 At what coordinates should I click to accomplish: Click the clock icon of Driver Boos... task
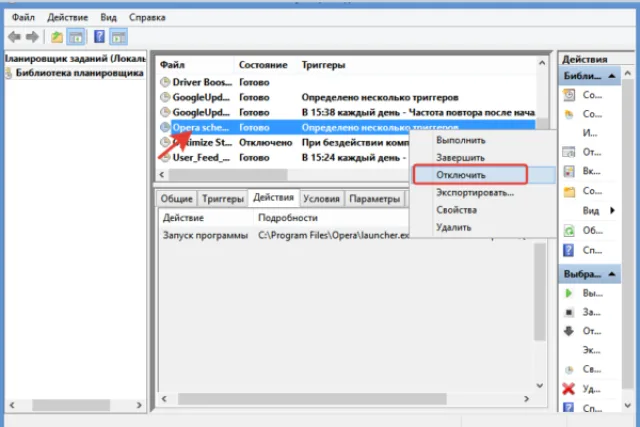tap(165, 82)
